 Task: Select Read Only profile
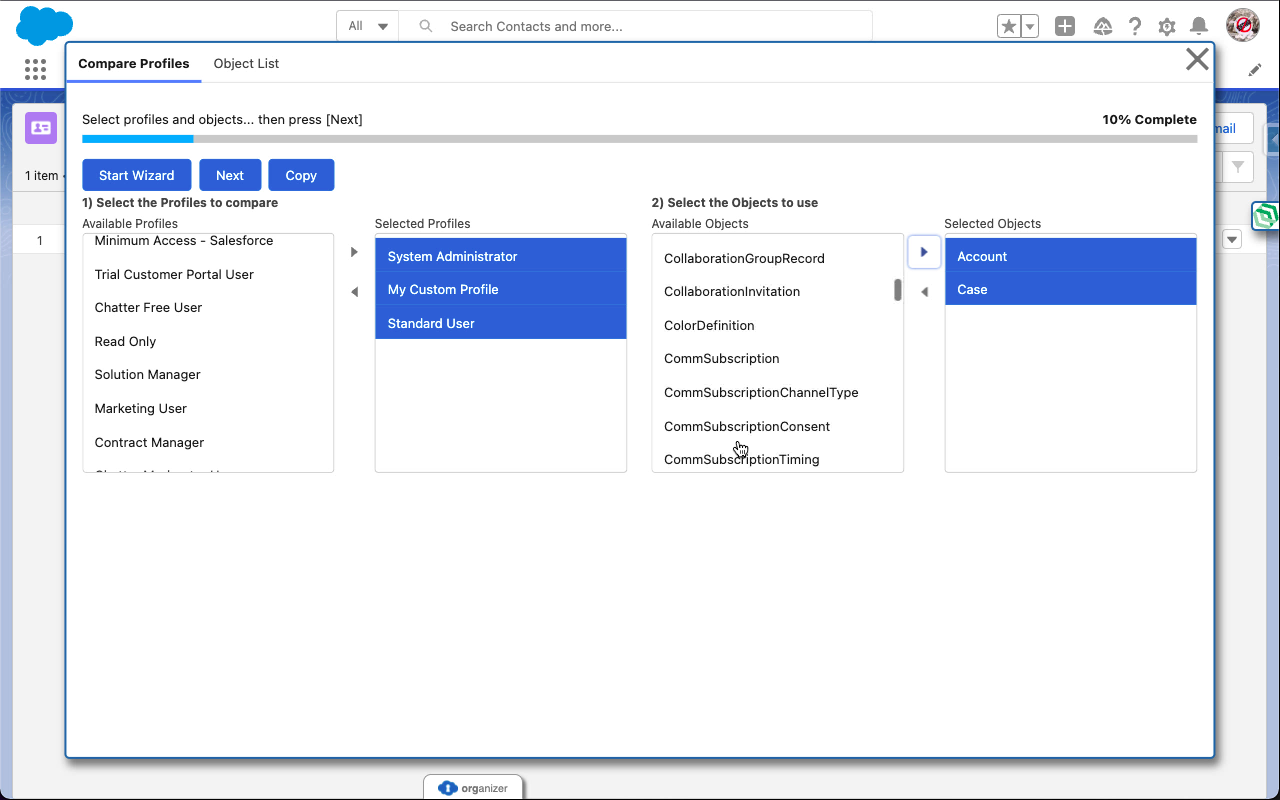[208, 341]
